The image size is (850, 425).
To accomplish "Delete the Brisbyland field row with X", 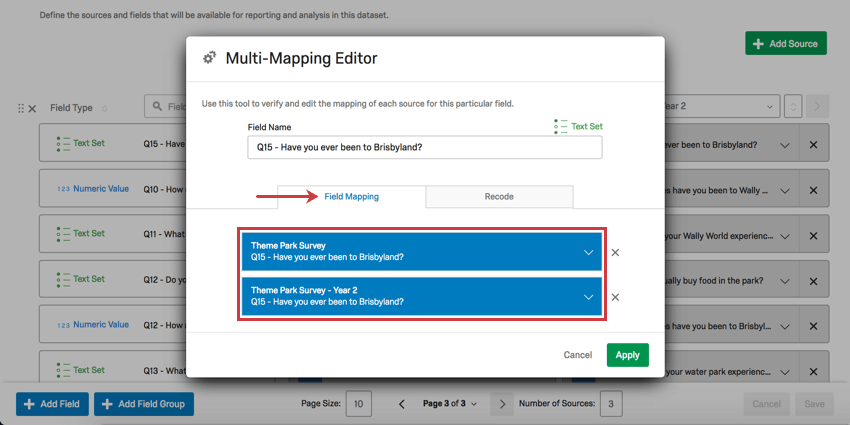I will (813, 145).
